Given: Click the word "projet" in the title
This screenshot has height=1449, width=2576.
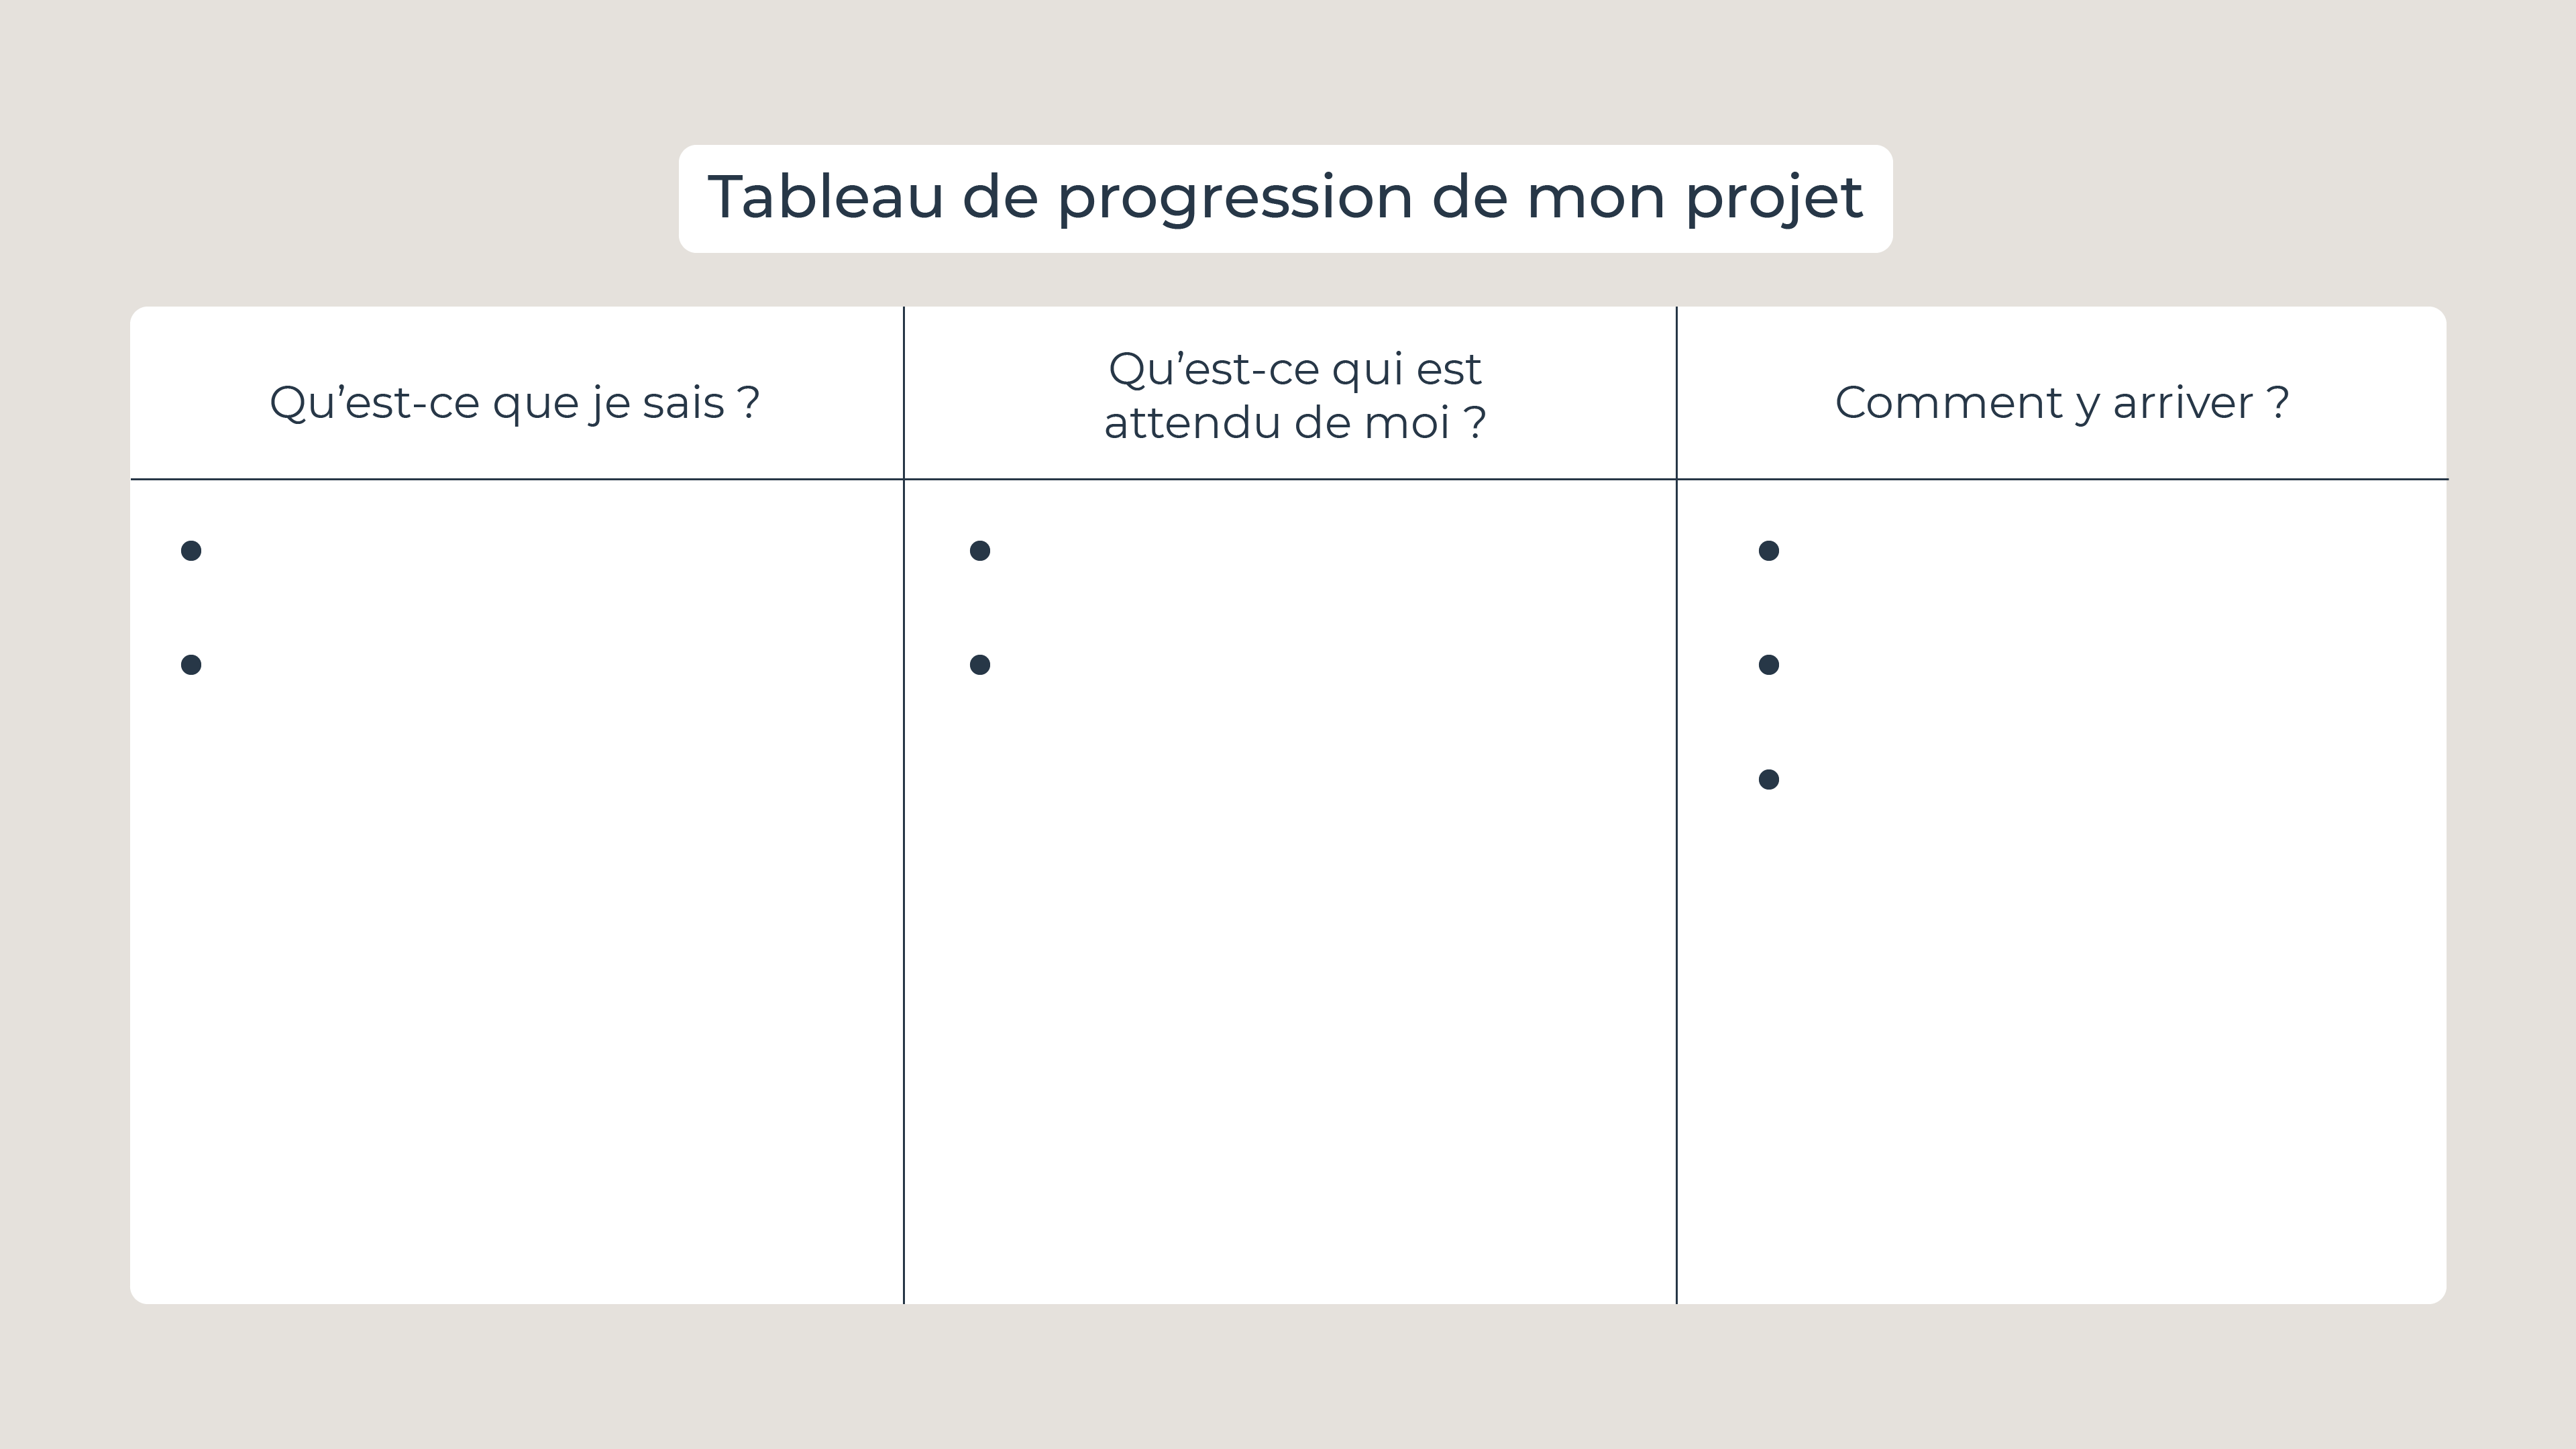Looking at the screenshot, I should tap(1773, 197).
